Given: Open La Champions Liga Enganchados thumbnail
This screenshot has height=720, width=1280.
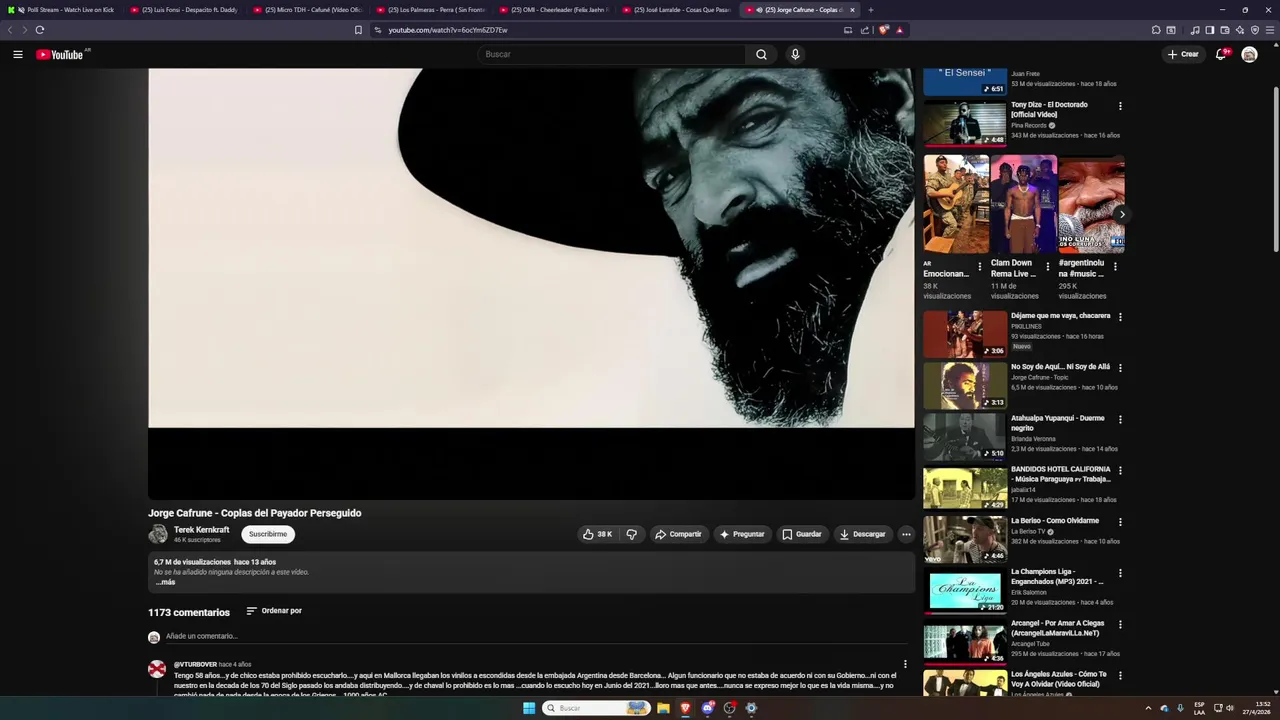Looking at the screenshot, I should pos(964,590).
